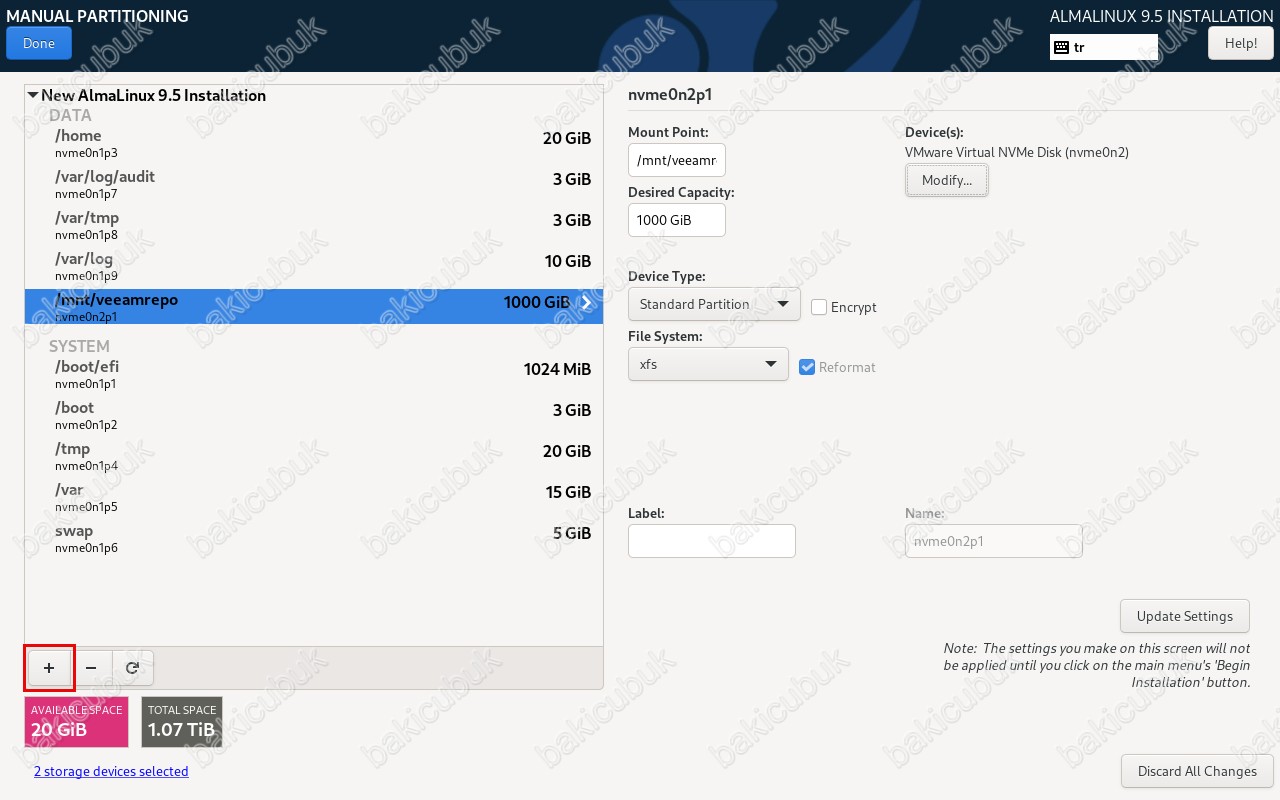Click the DATA section heading
The image size is (1280, 800).
[x=70, y=115]
